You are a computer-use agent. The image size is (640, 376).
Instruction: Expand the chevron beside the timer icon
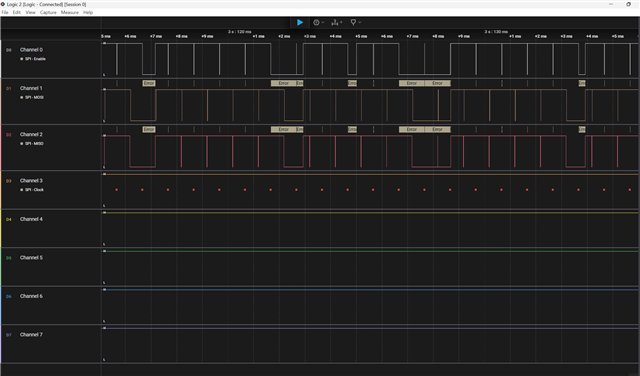point(323,22)
